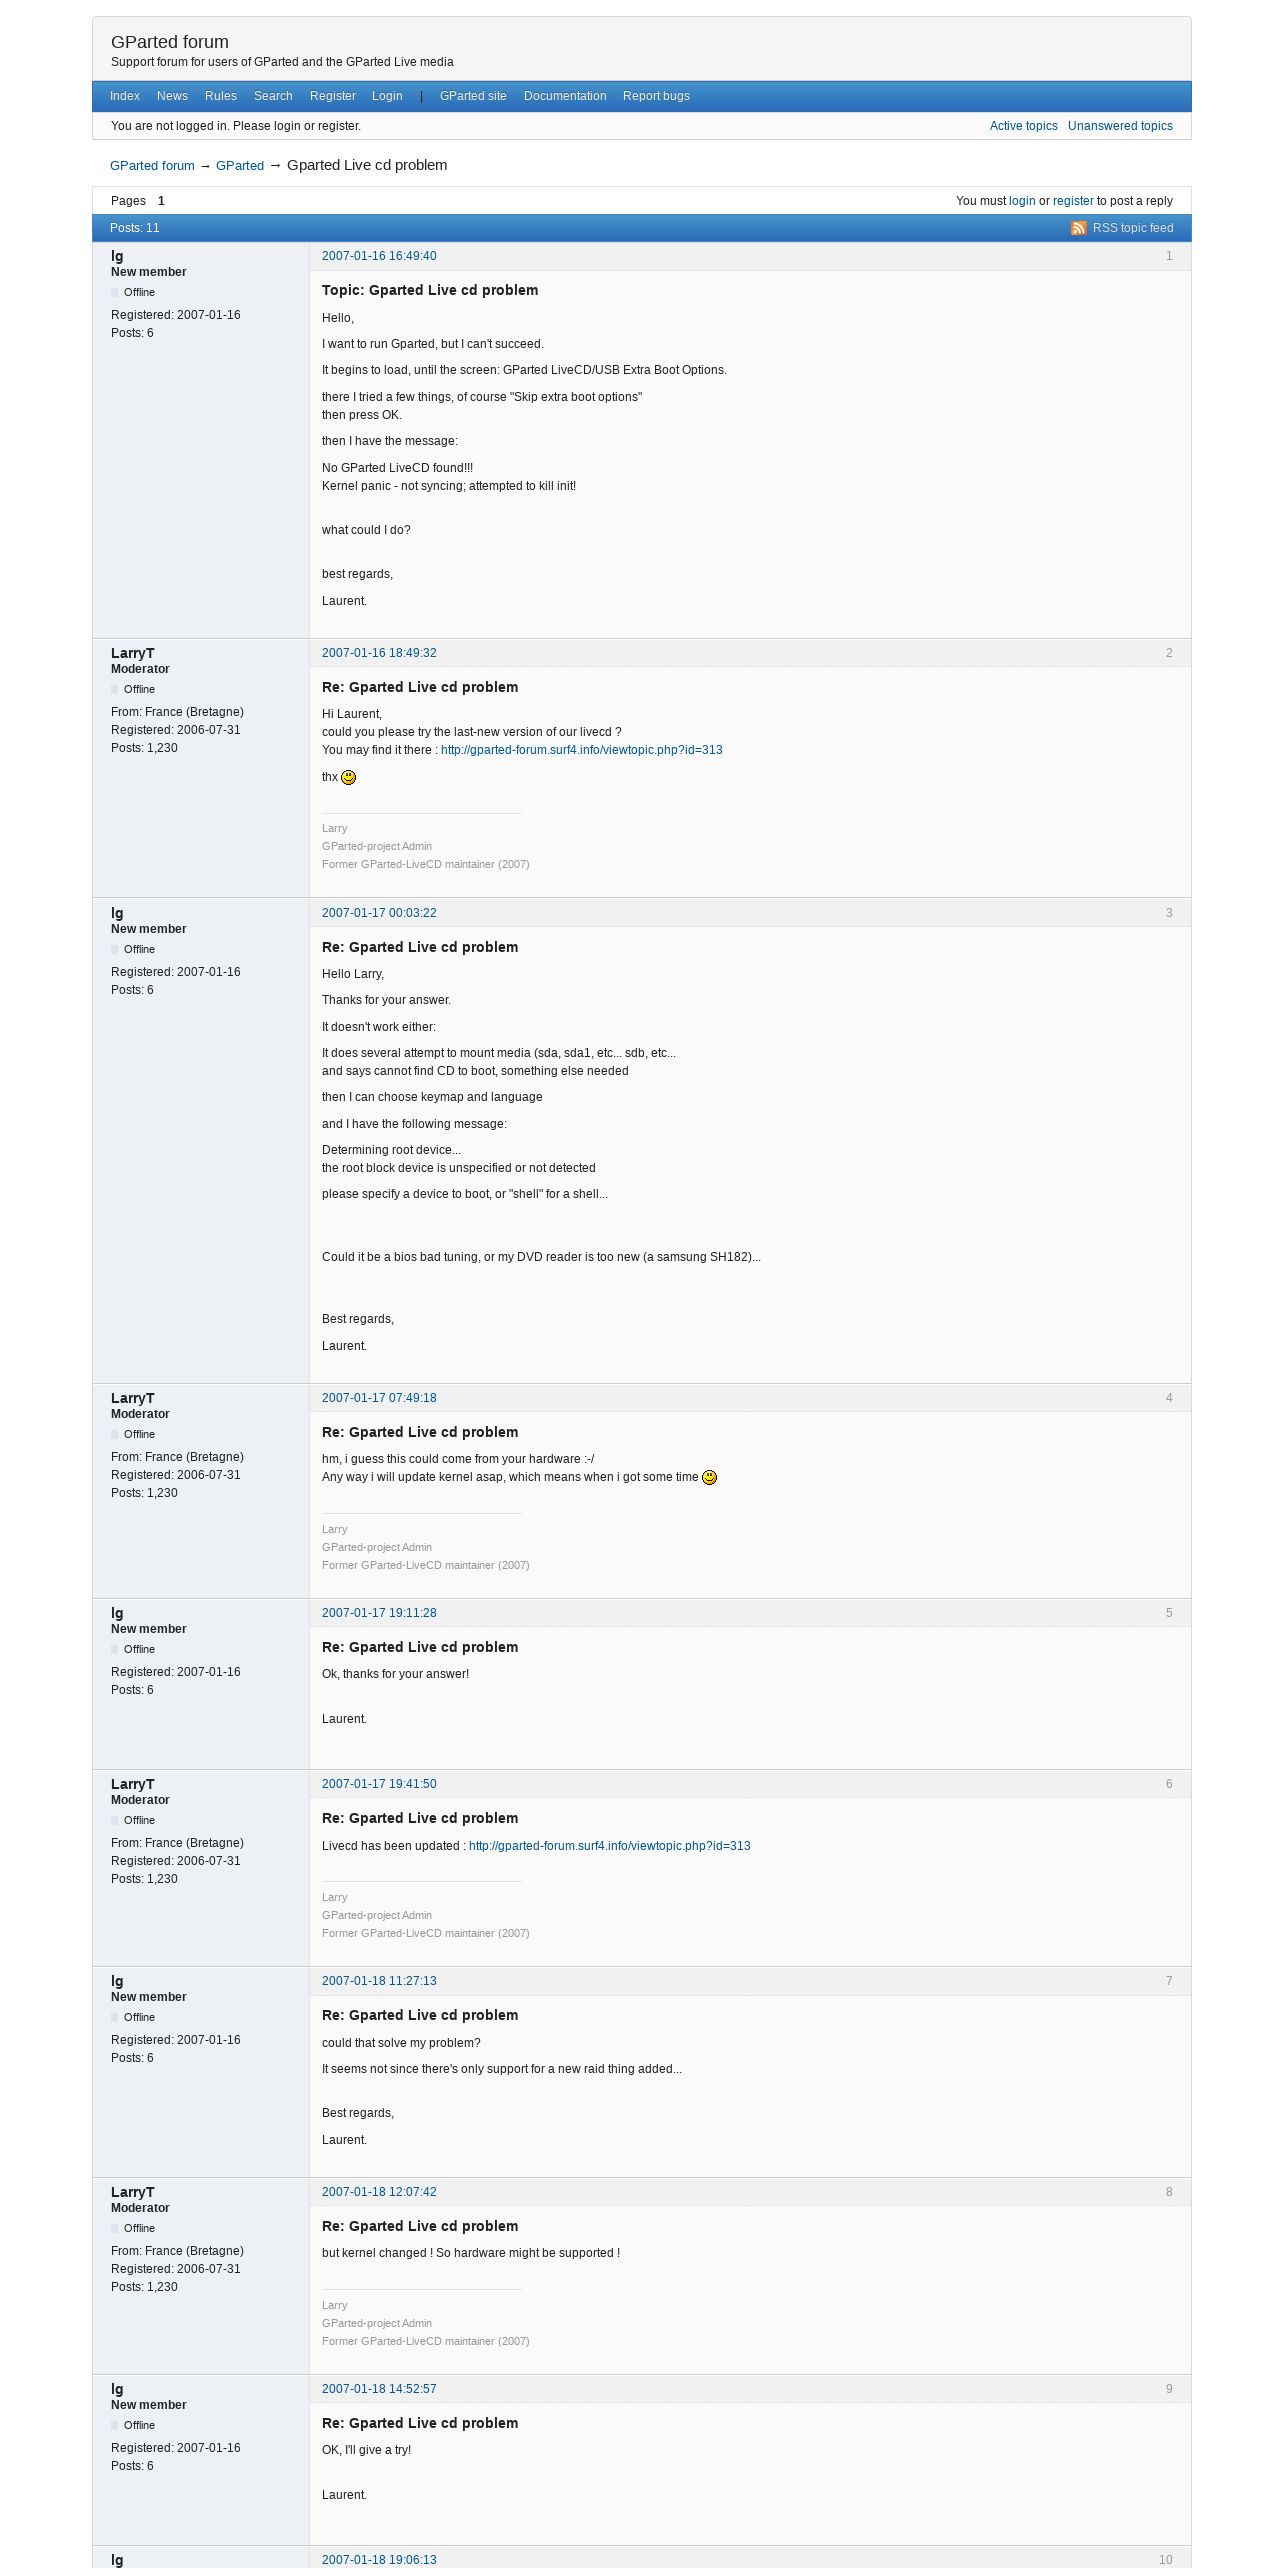View Active topics
The width and height of the screenshot is (1284, 2568).
(x=1023, y=126)
